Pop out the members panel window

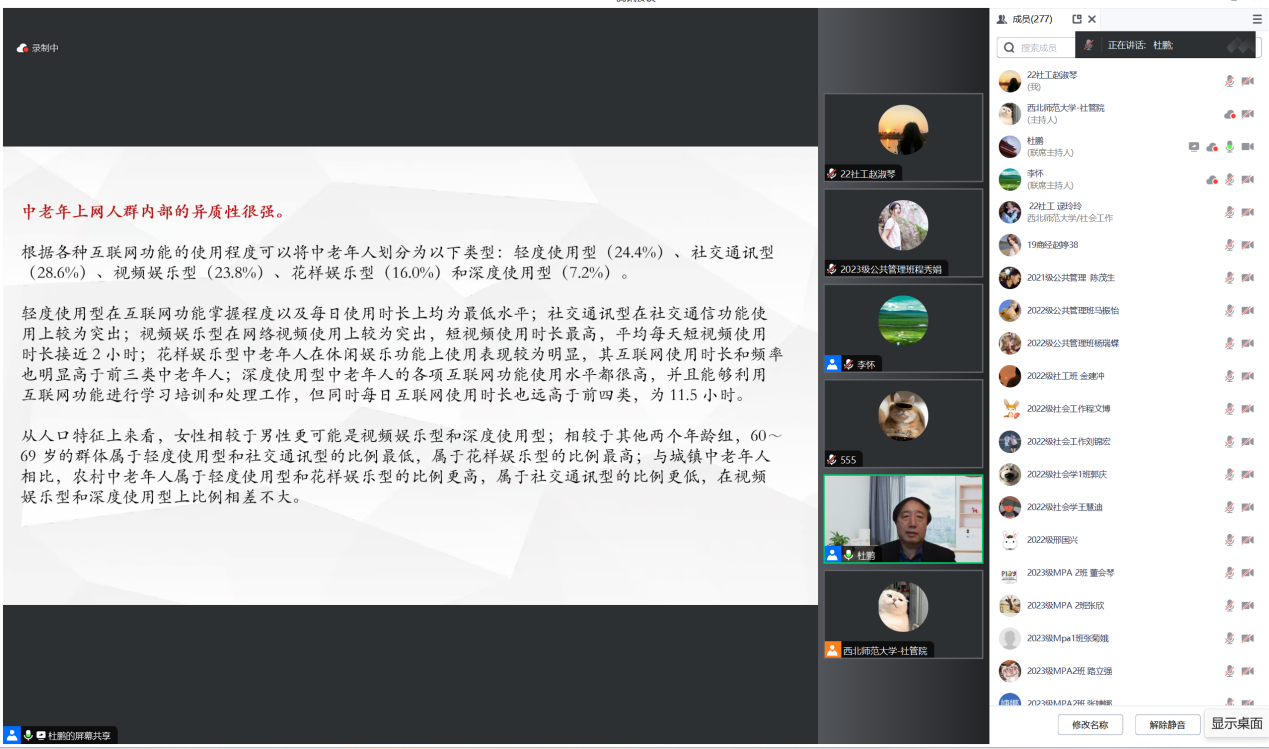(1076, 19)
